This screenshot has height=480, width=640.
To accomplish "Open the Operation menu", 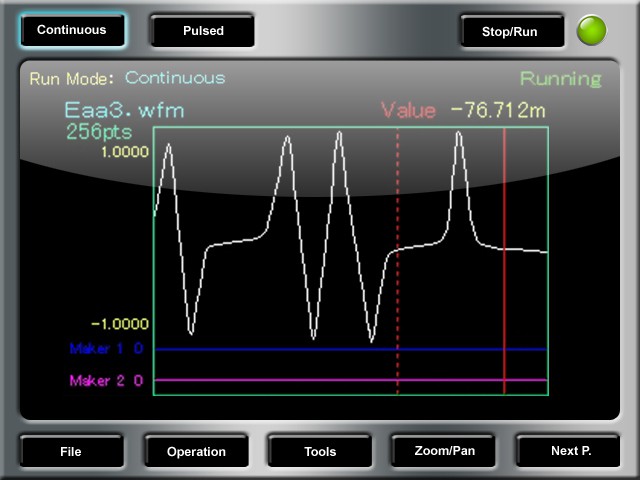I will 196,451.
